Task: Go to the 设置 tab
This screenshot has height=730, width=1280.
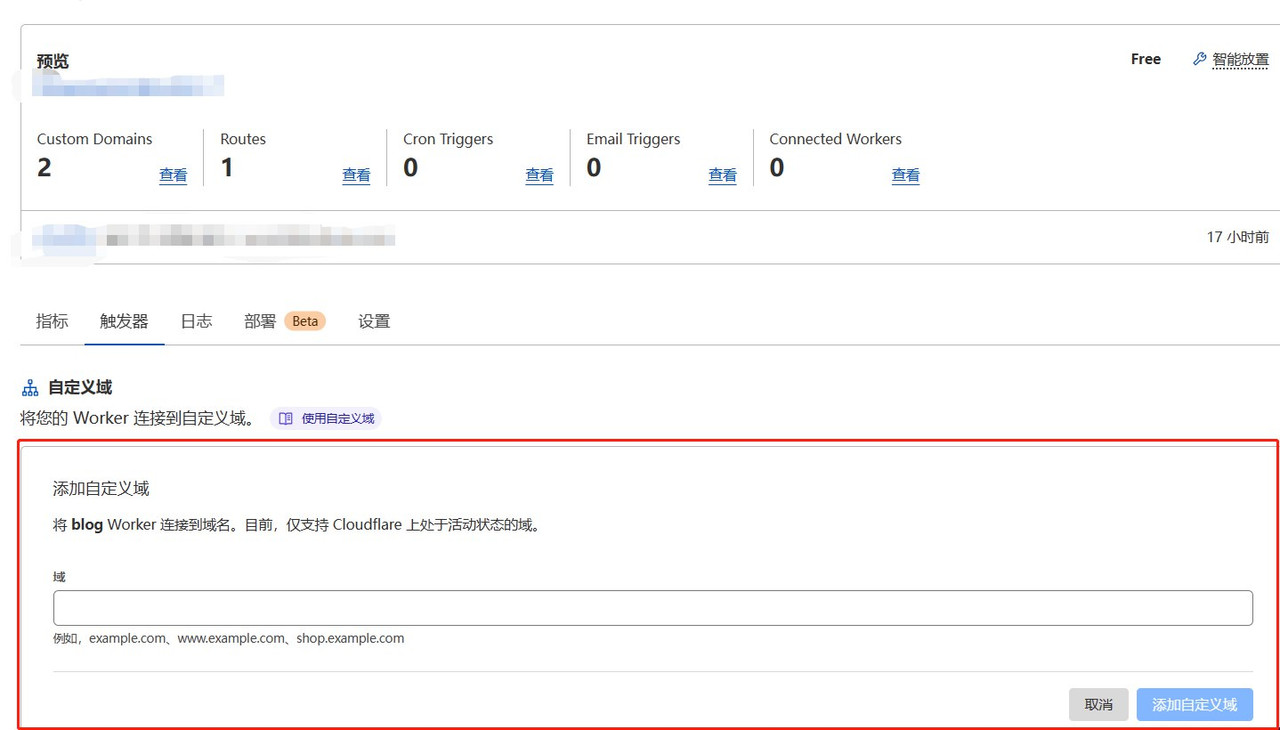Action: point(374,321)
